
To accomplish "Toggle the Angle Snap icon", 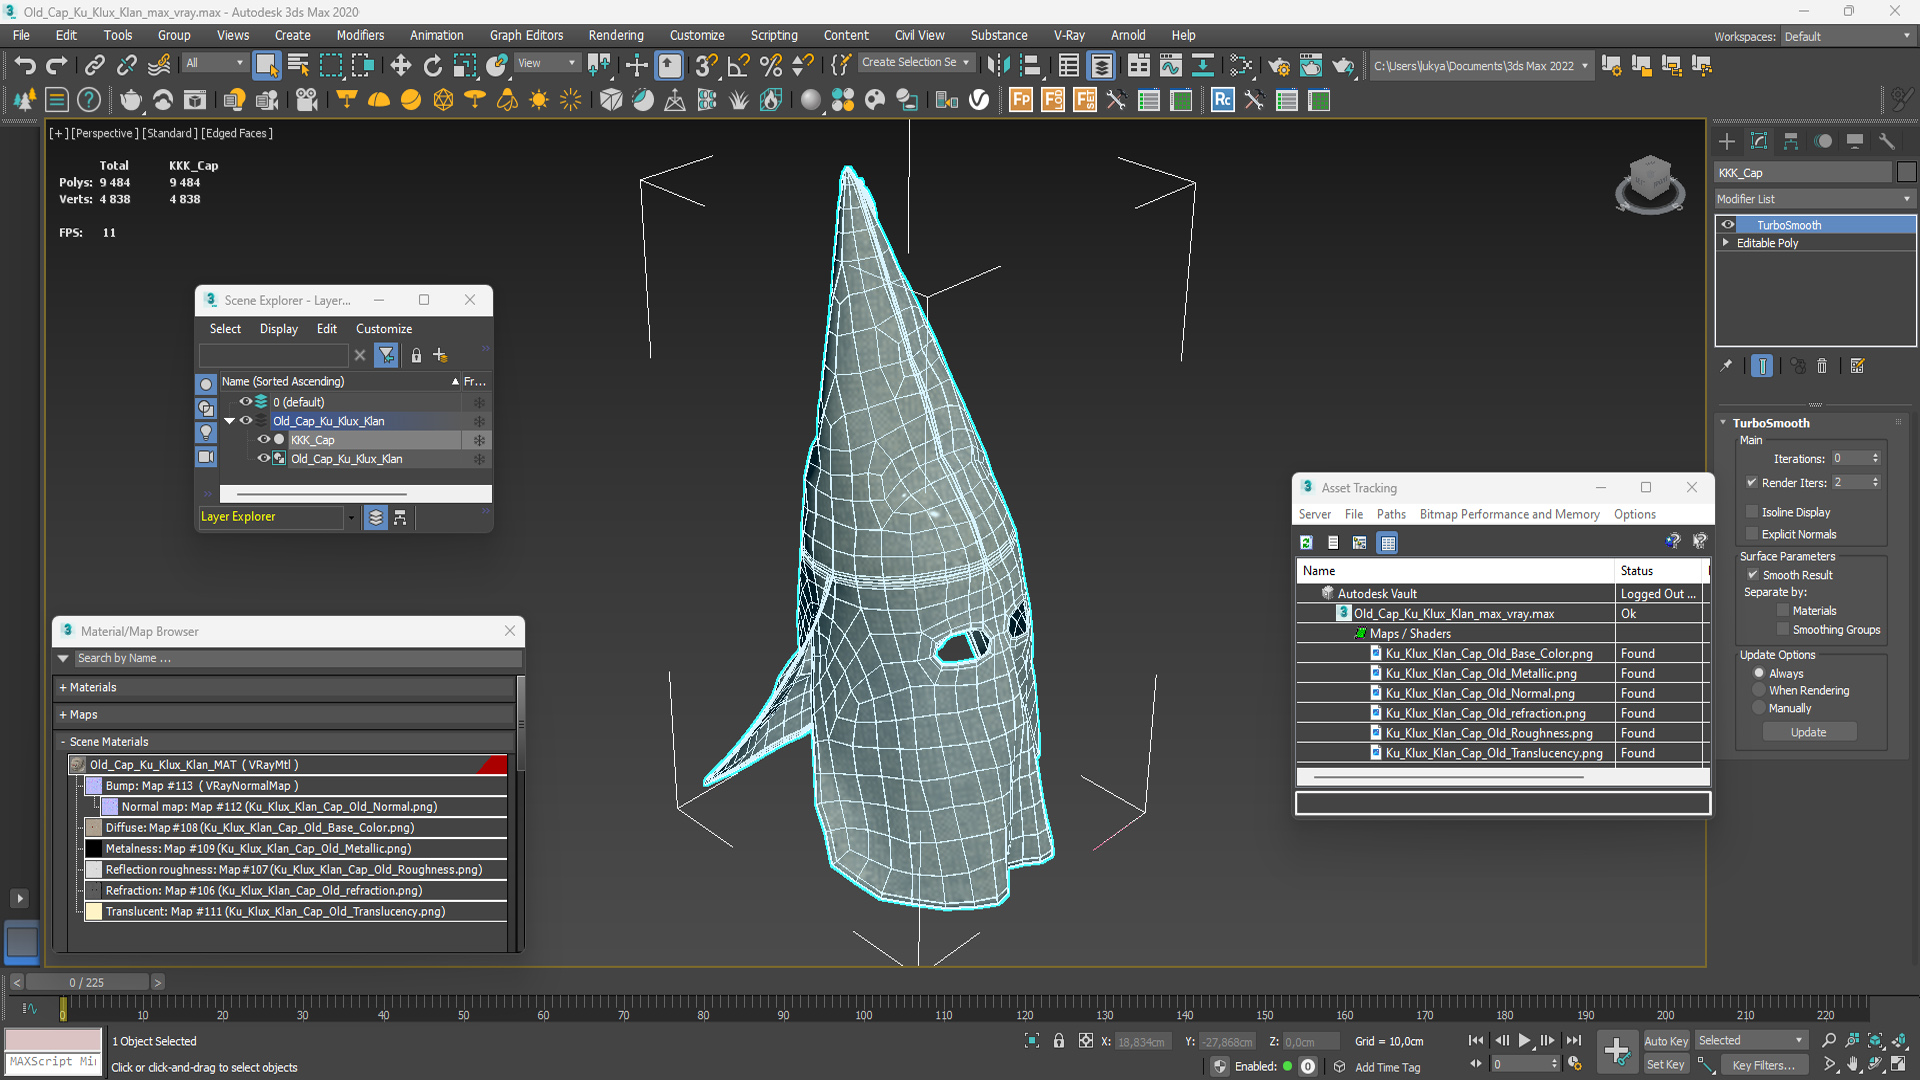I will (738, 66).
